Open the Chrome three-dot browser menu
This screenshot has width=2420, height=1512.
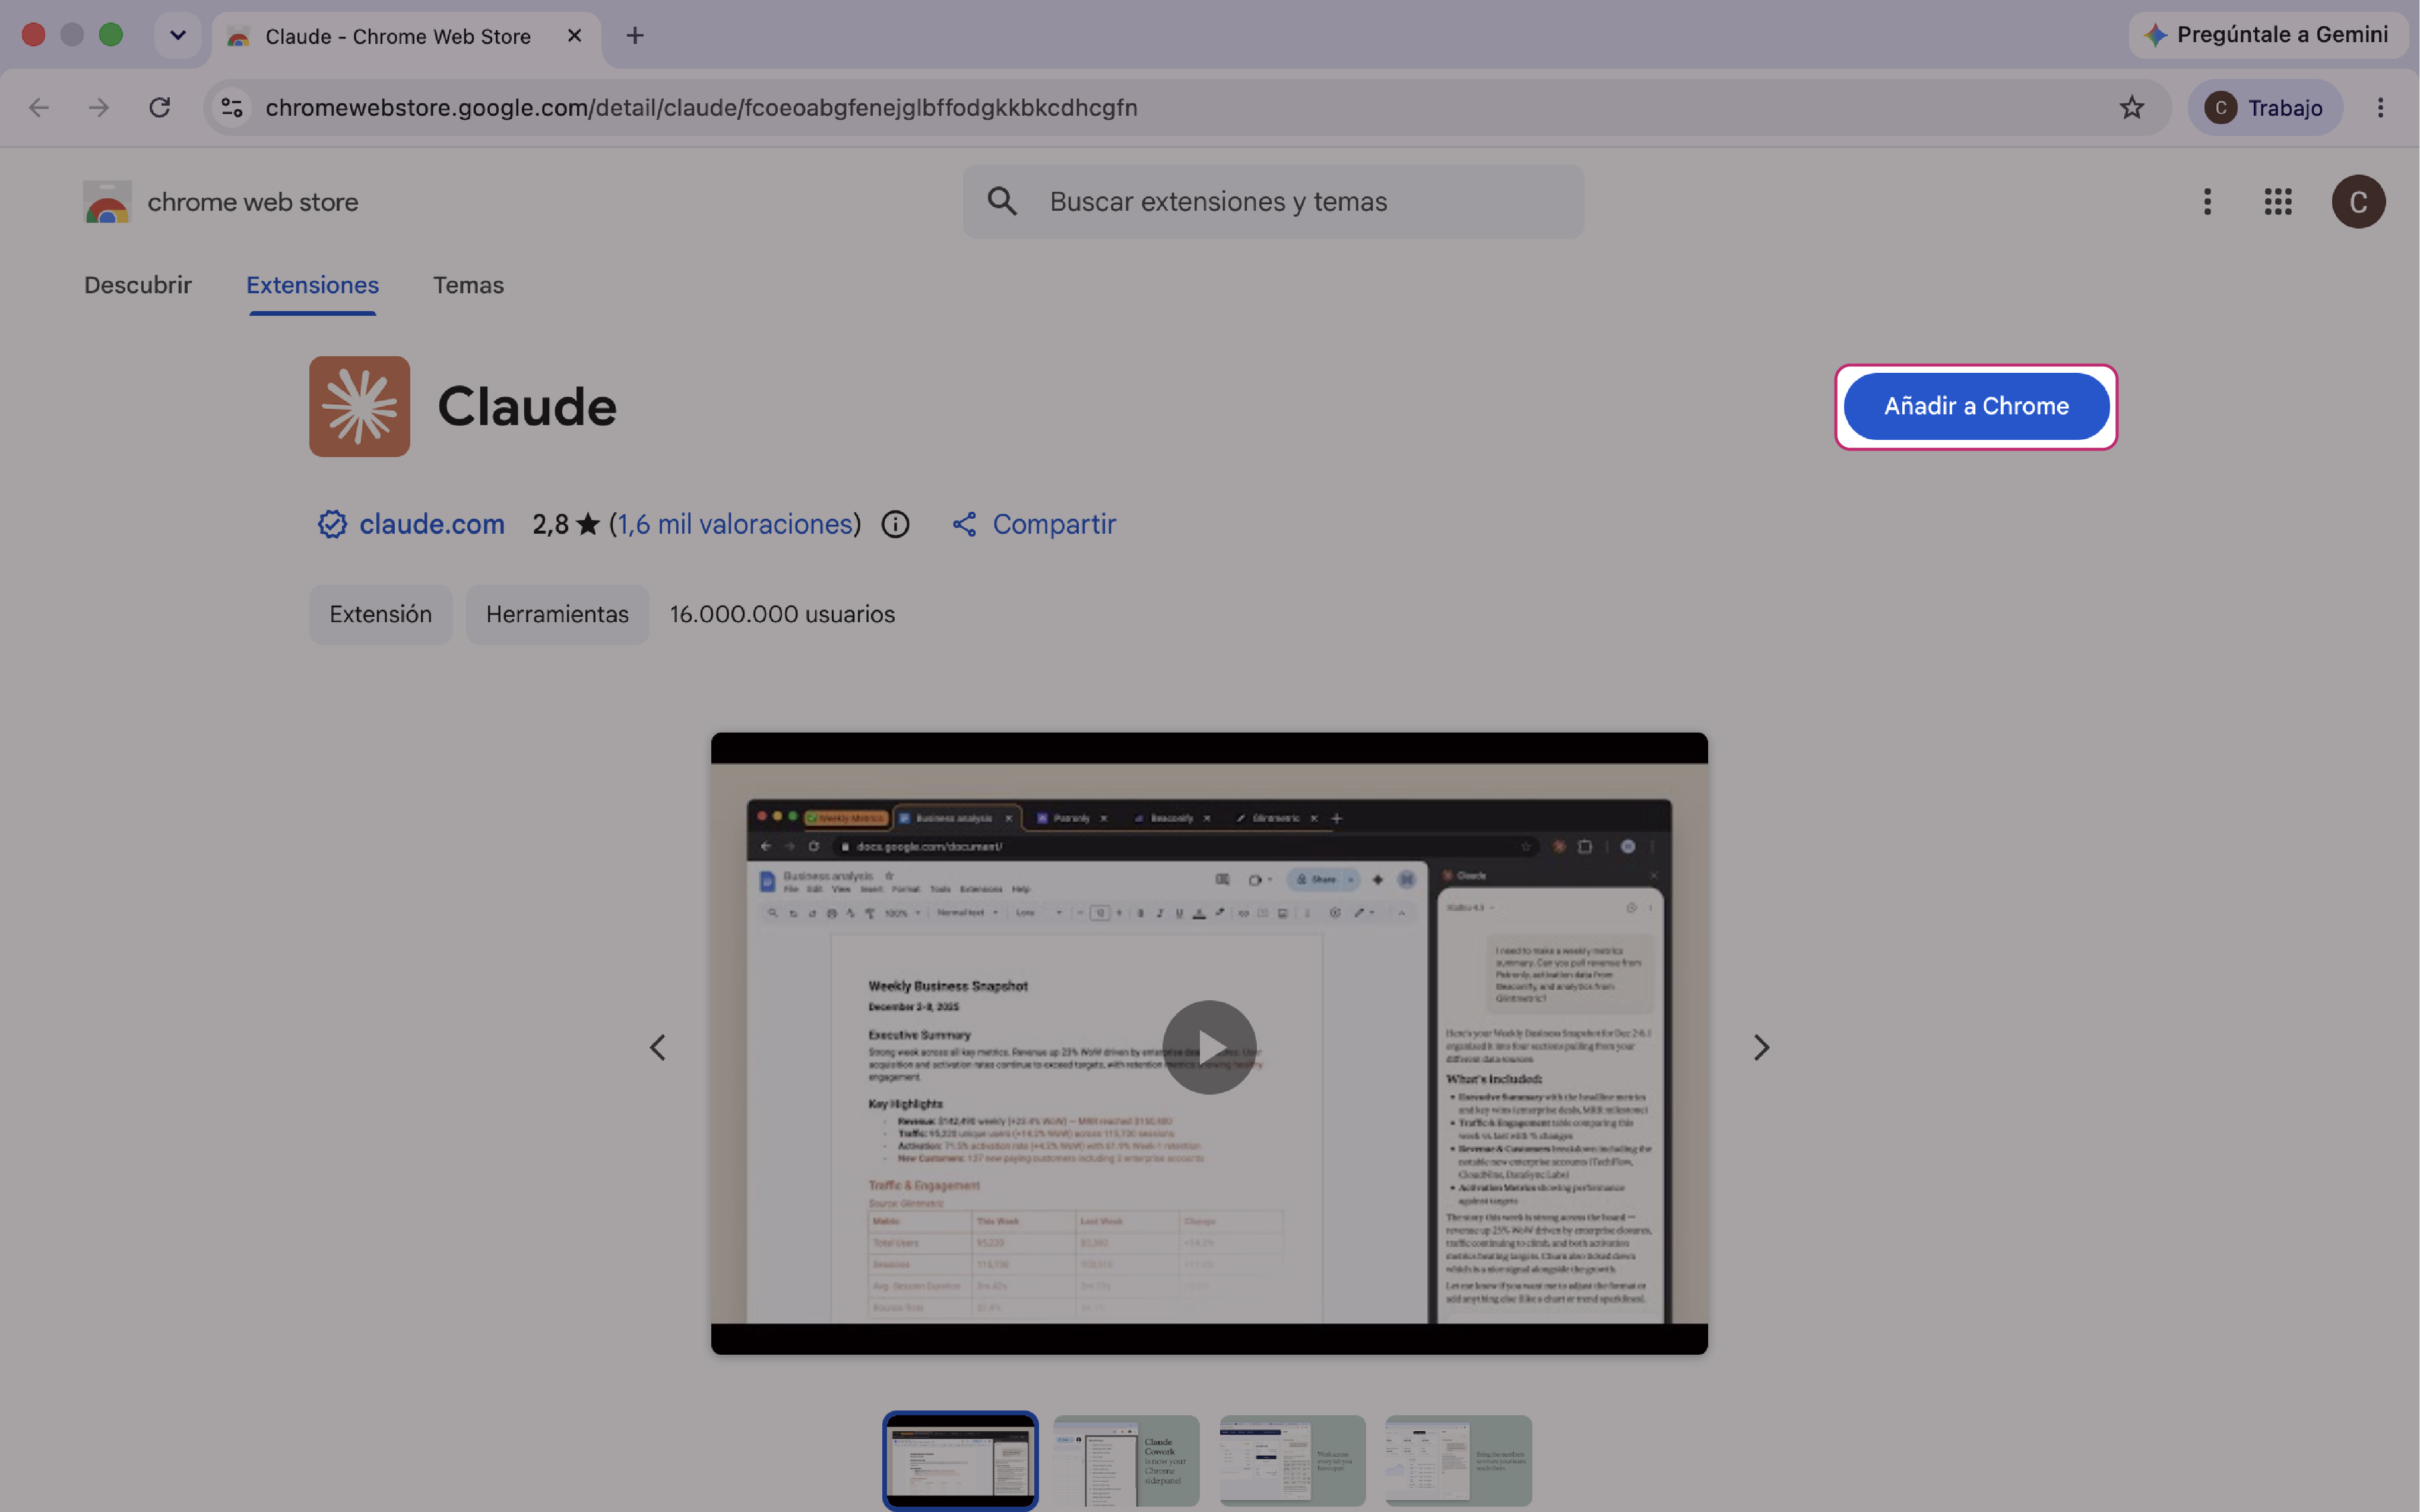pos(2380,107)
